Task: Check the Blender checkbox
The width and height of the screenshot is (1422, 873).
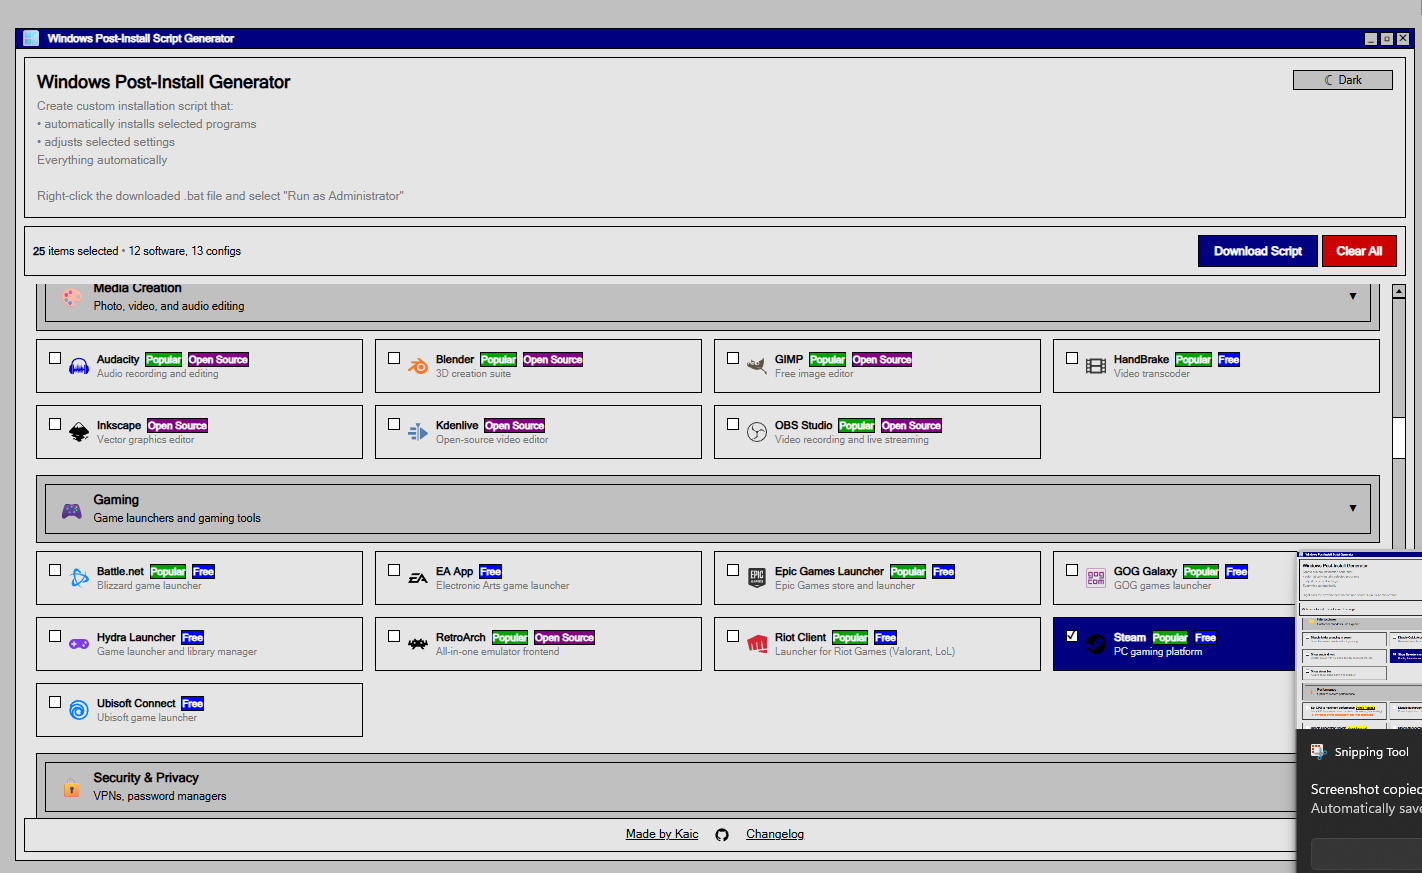Action: 394,358
